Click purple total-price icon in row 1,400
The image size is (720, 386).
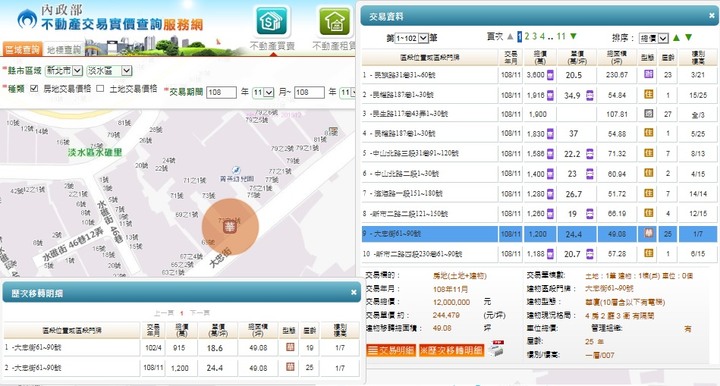[550, 173]
